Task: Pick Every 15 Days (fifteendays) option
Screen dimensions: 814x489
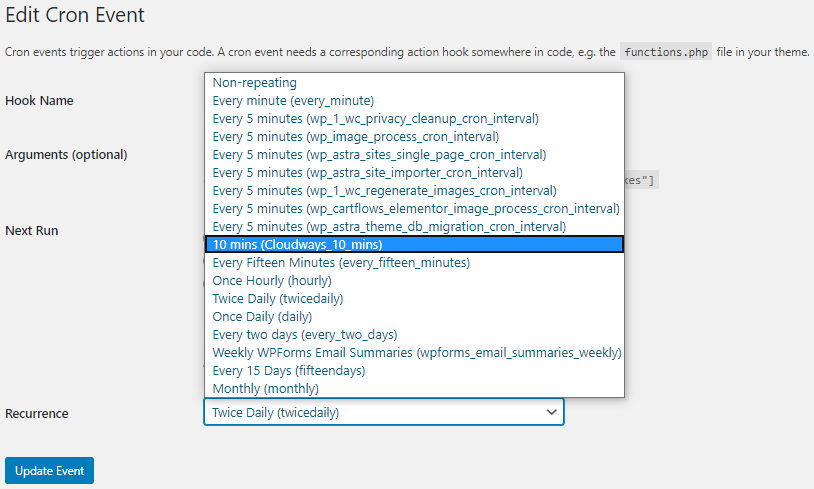Action: pos(287,371)
